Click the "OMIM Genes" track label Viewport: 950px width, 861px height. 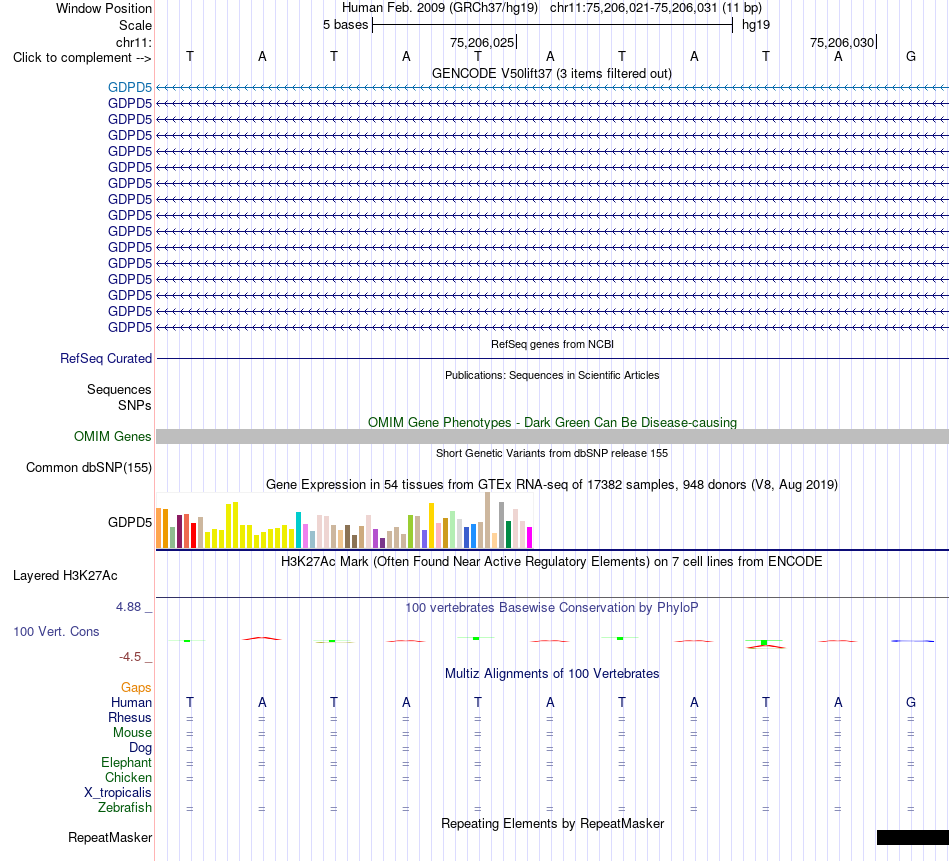[x=113, y=436]
